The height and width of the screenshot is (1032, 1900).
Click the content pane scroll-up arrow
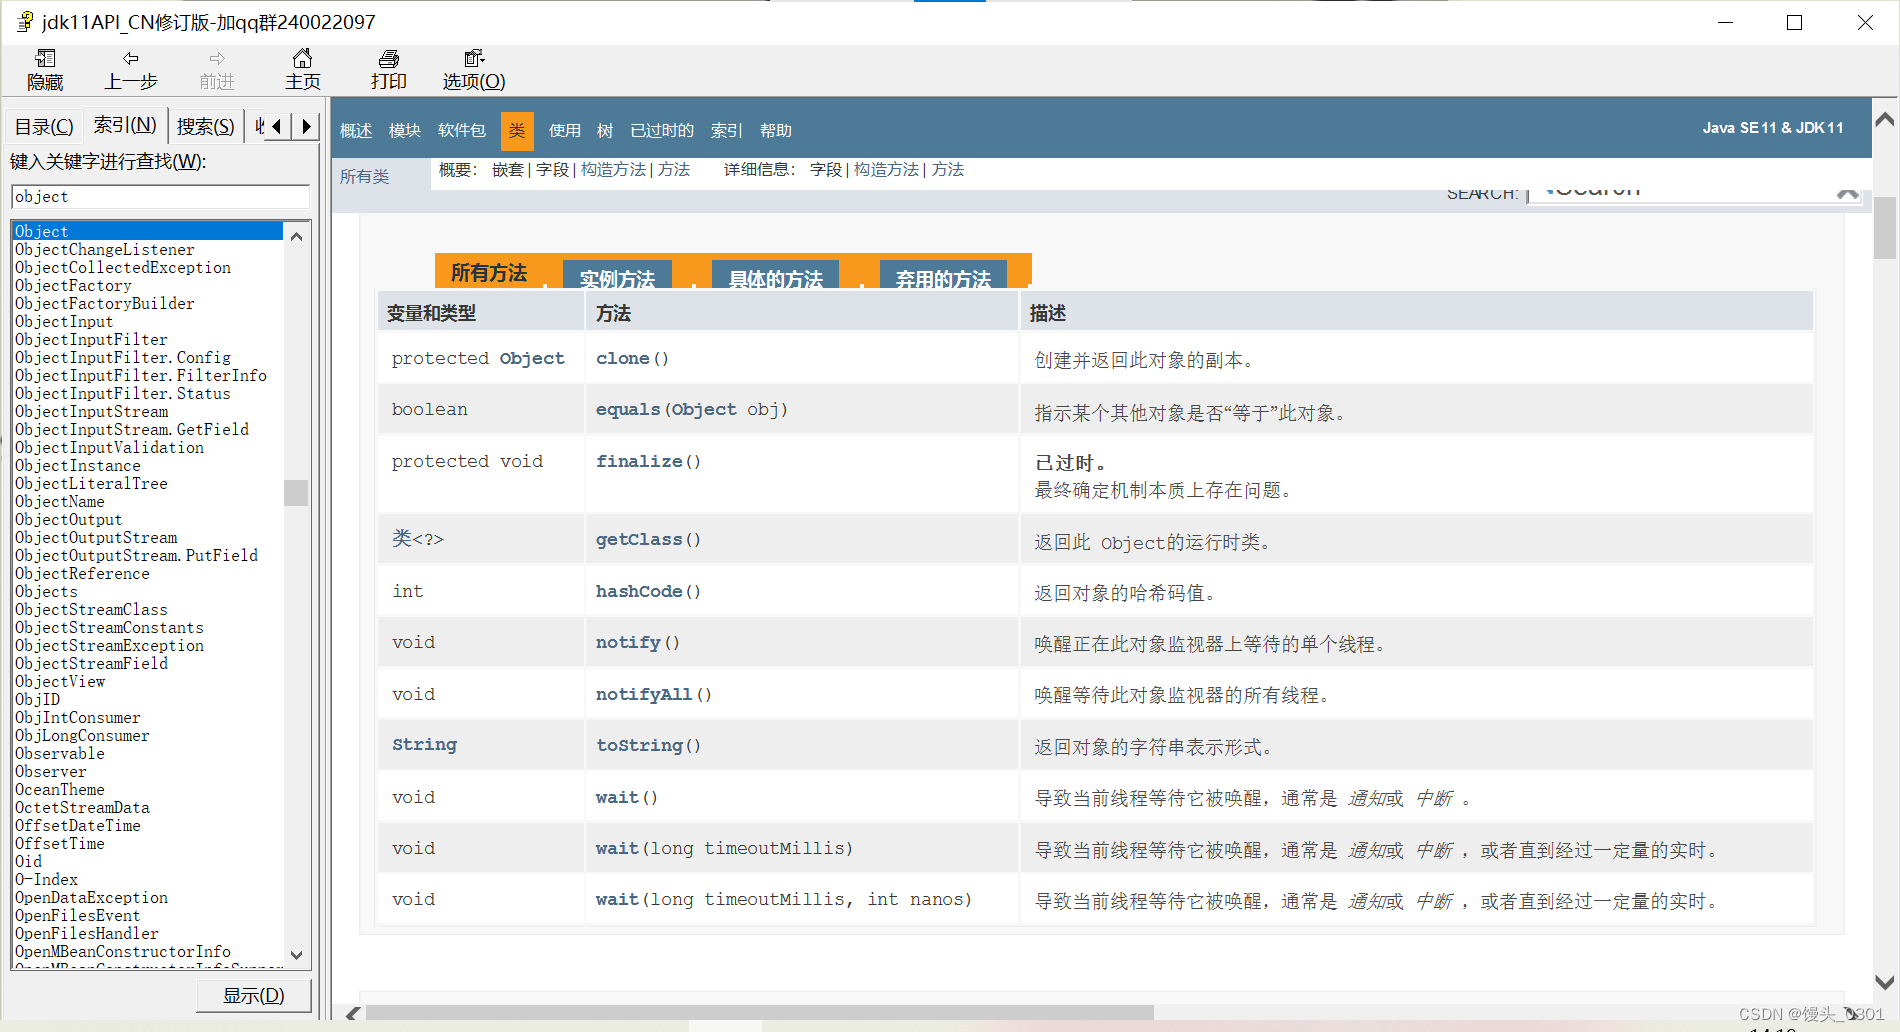[x=1885, y=120]
